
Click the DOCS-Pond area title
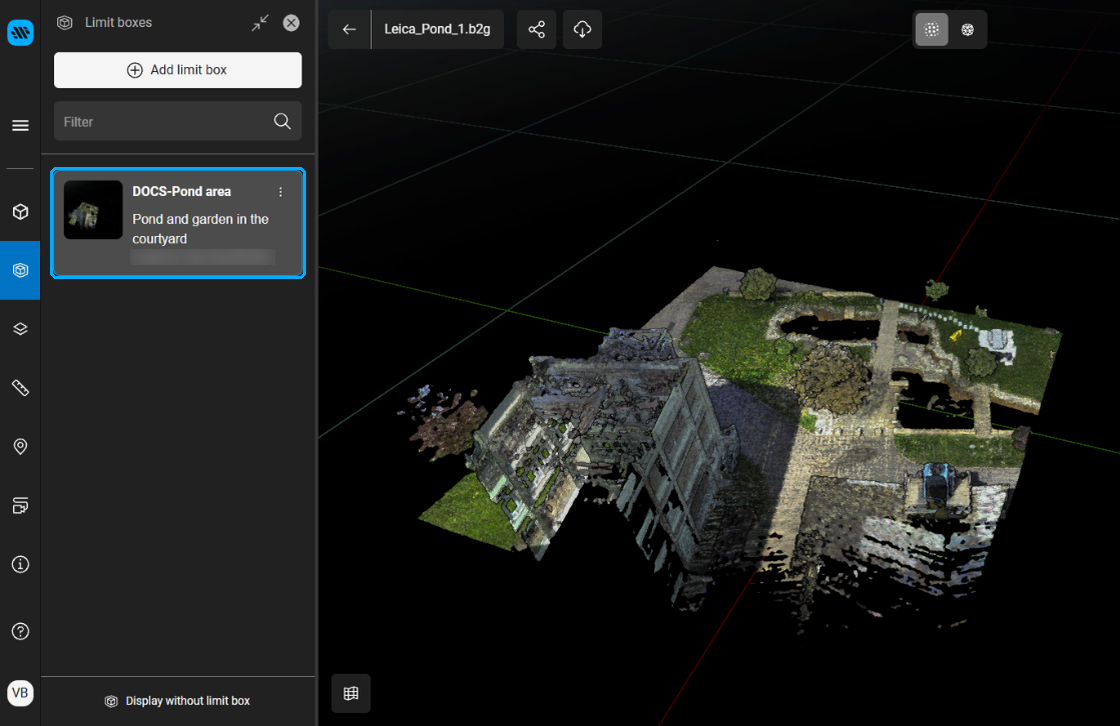point(181,192)
